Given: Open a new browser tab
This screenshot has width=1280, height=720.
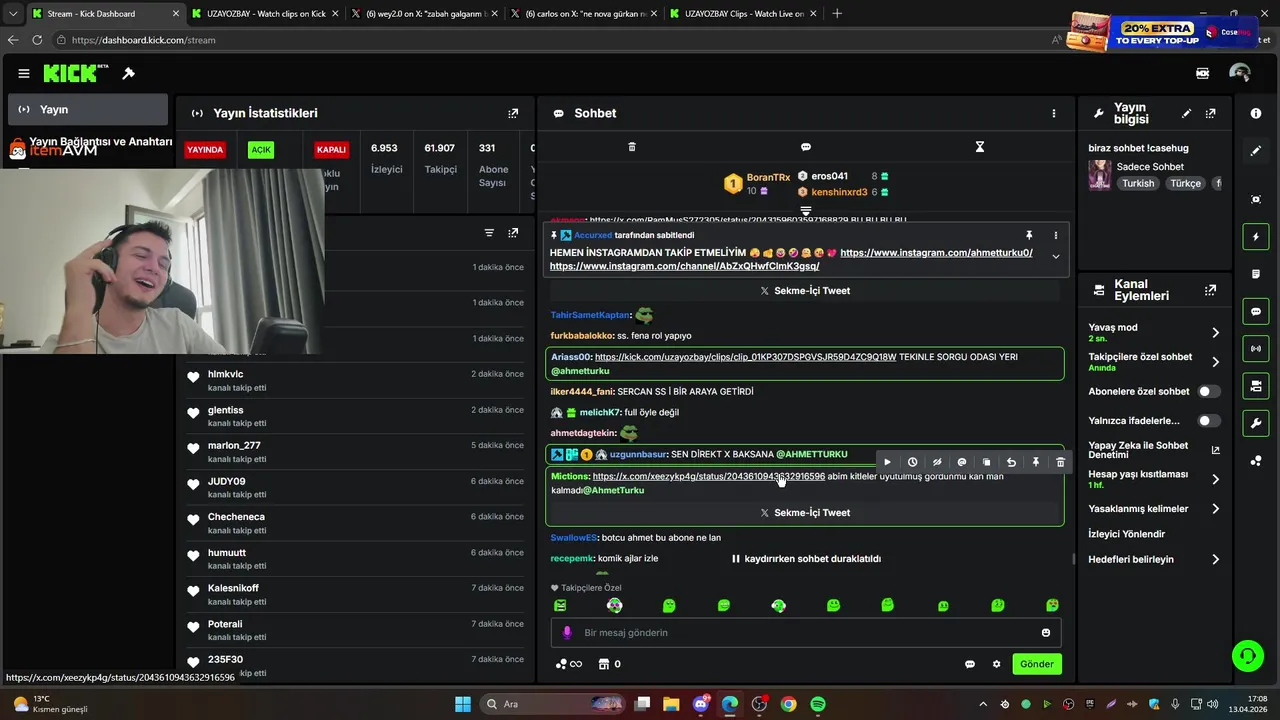Looking at the screenshot, I should [x=837, y=14].
